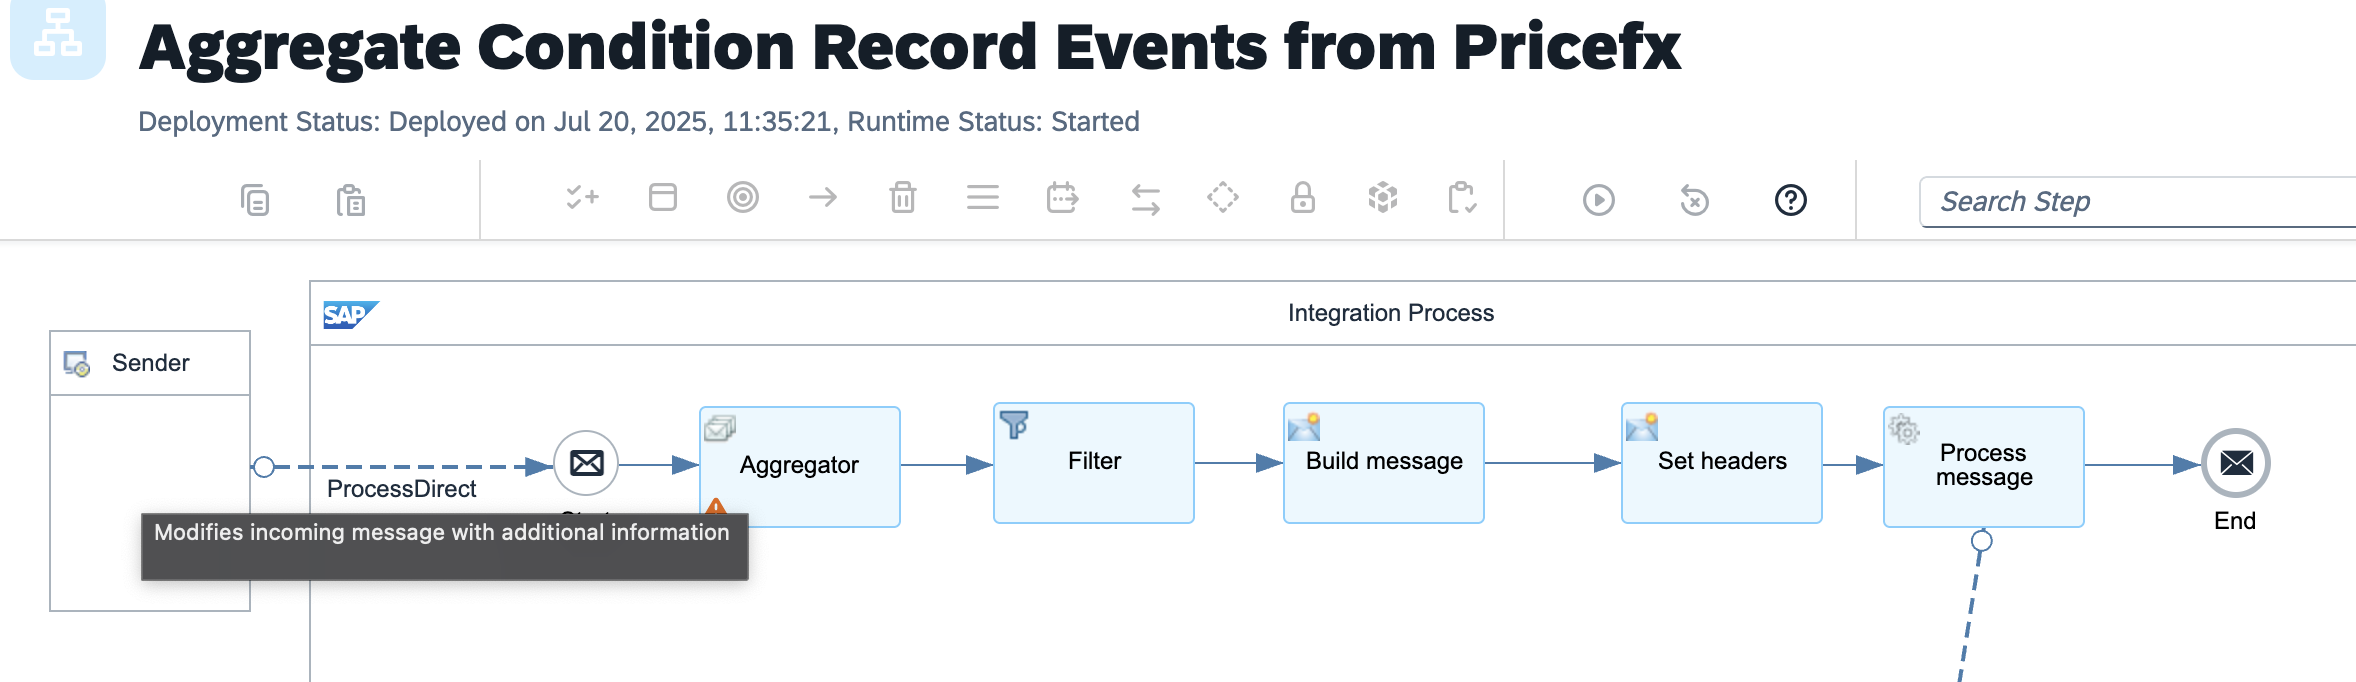The image size is (2356, 682).
Task: Click the play simulation icon
Action: (1598, 200)
